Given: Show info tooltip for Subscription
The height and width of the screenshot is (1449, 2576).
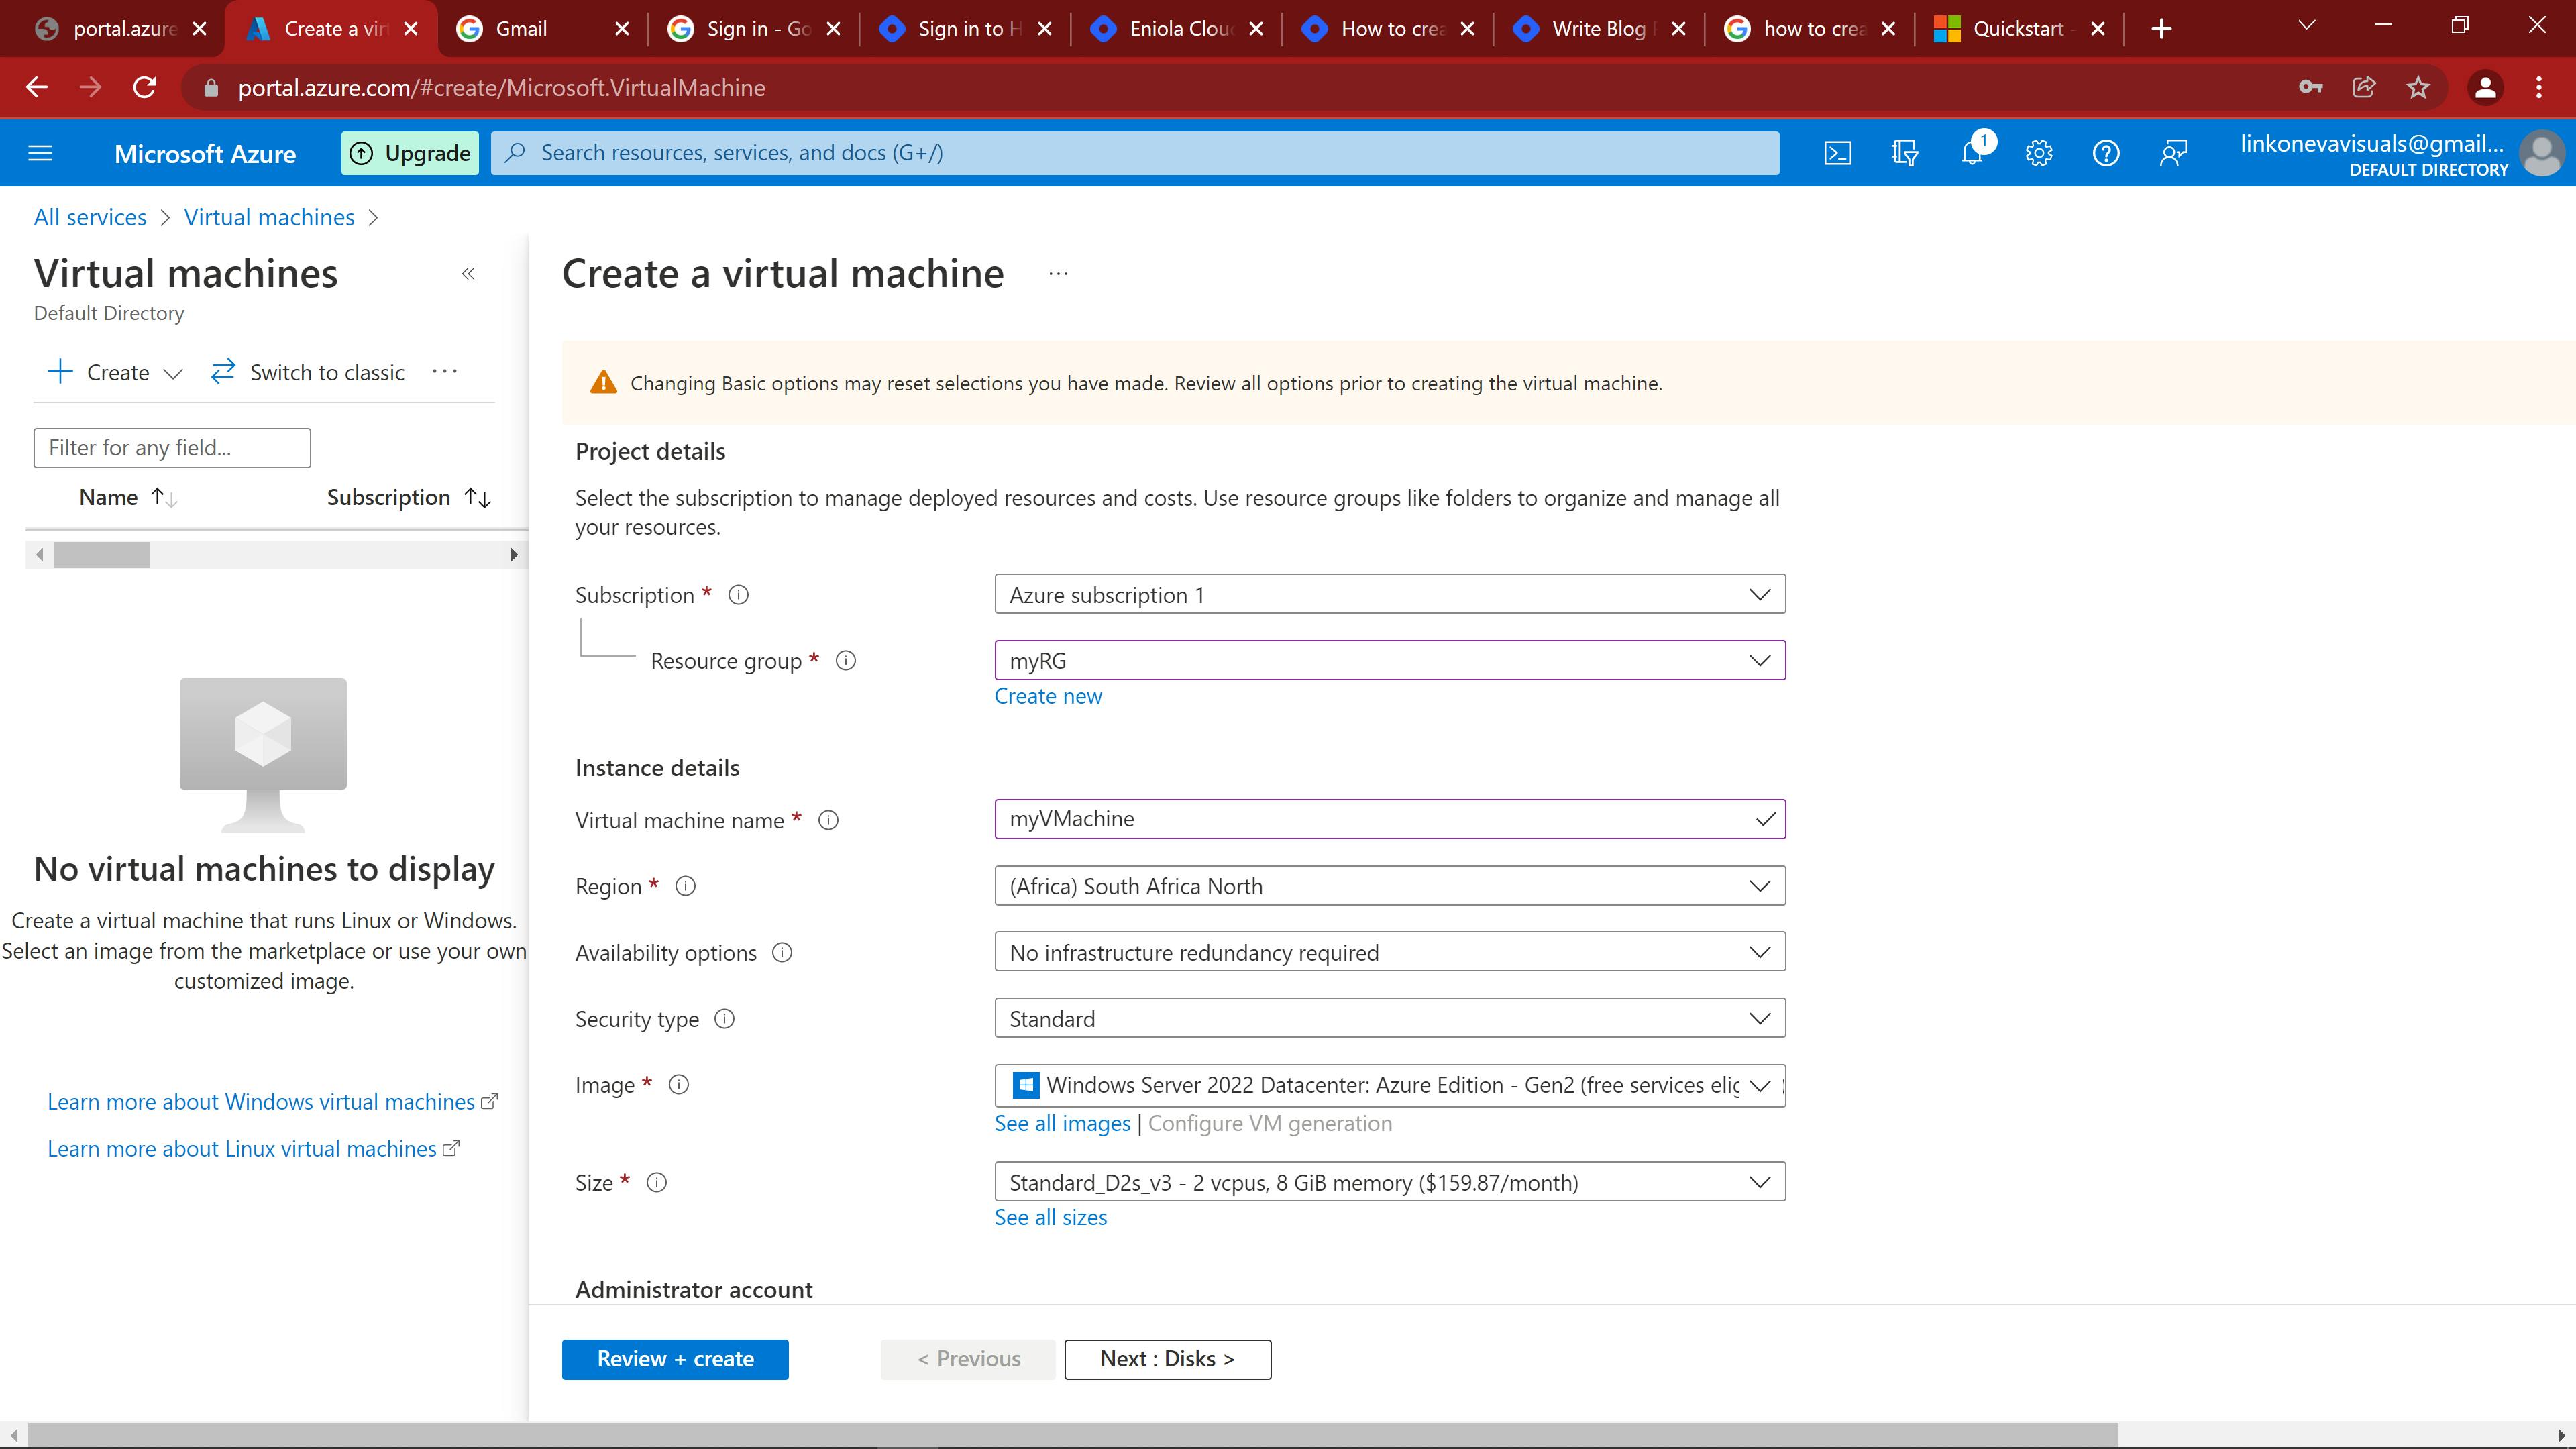Looking at the screenshot, I should click(739, 595).
